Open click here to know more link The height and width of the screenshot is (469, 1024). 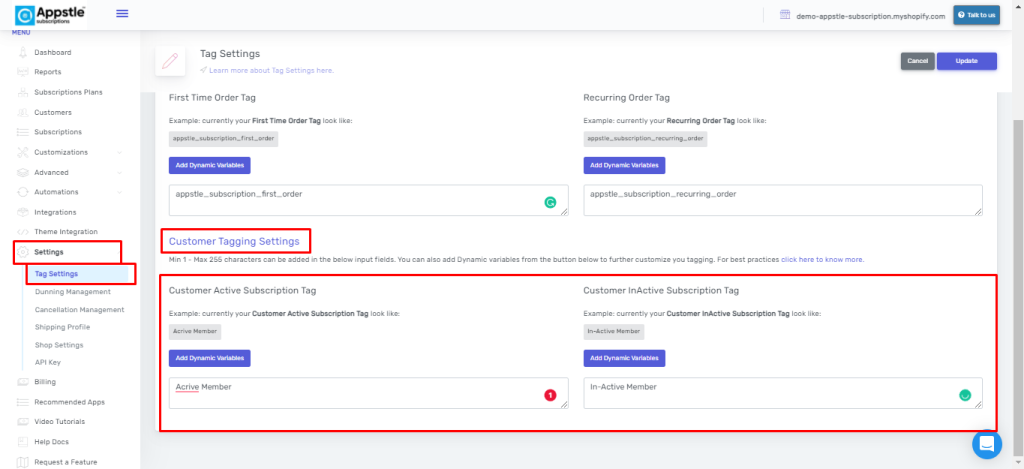tap(823, 259)
